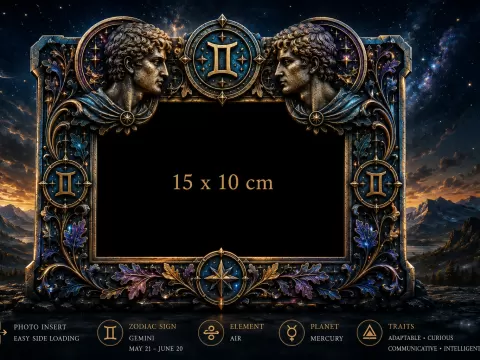Click the 'TRAITS' heading

point(401,326)
